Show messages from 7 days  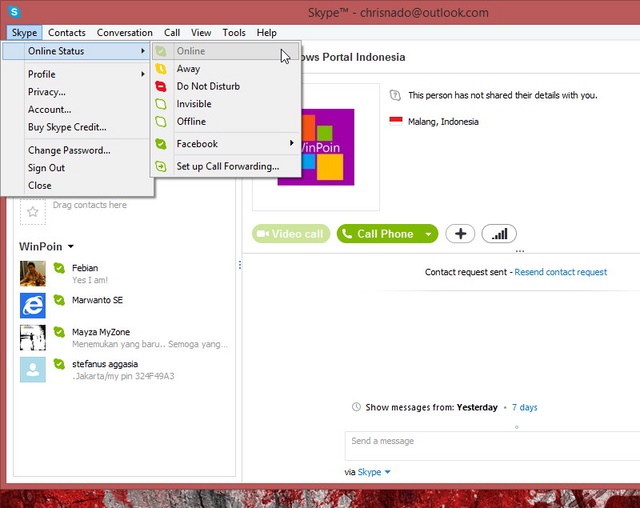tap(524, 407)
